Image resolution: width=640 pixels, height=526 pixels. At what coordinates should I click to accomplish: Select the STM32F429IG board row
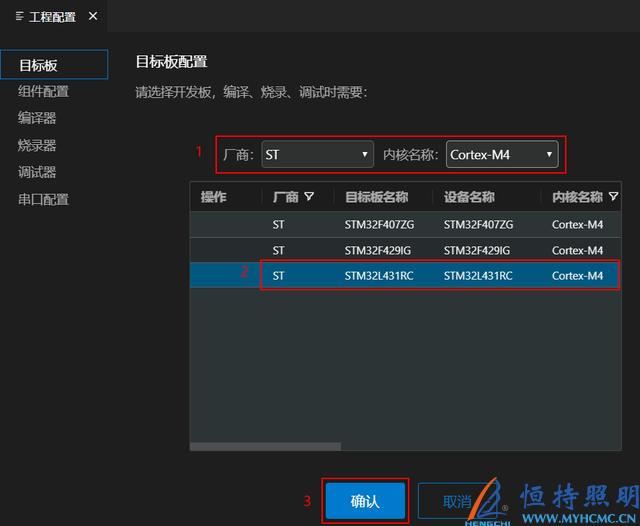(405, 250)
